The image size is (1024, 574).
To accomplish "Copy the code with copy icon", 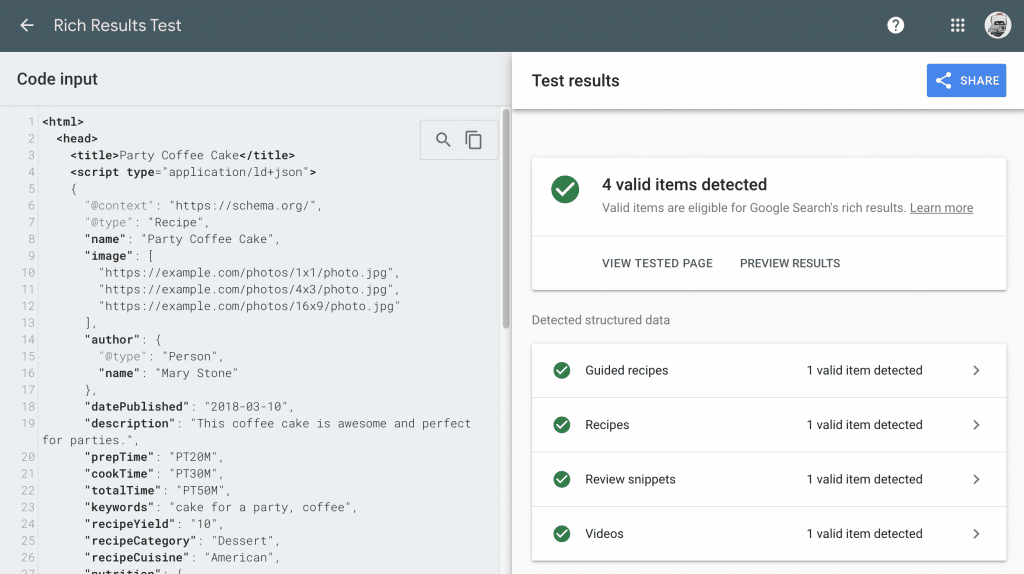I will pyautogui.click(x=474, y=140).
